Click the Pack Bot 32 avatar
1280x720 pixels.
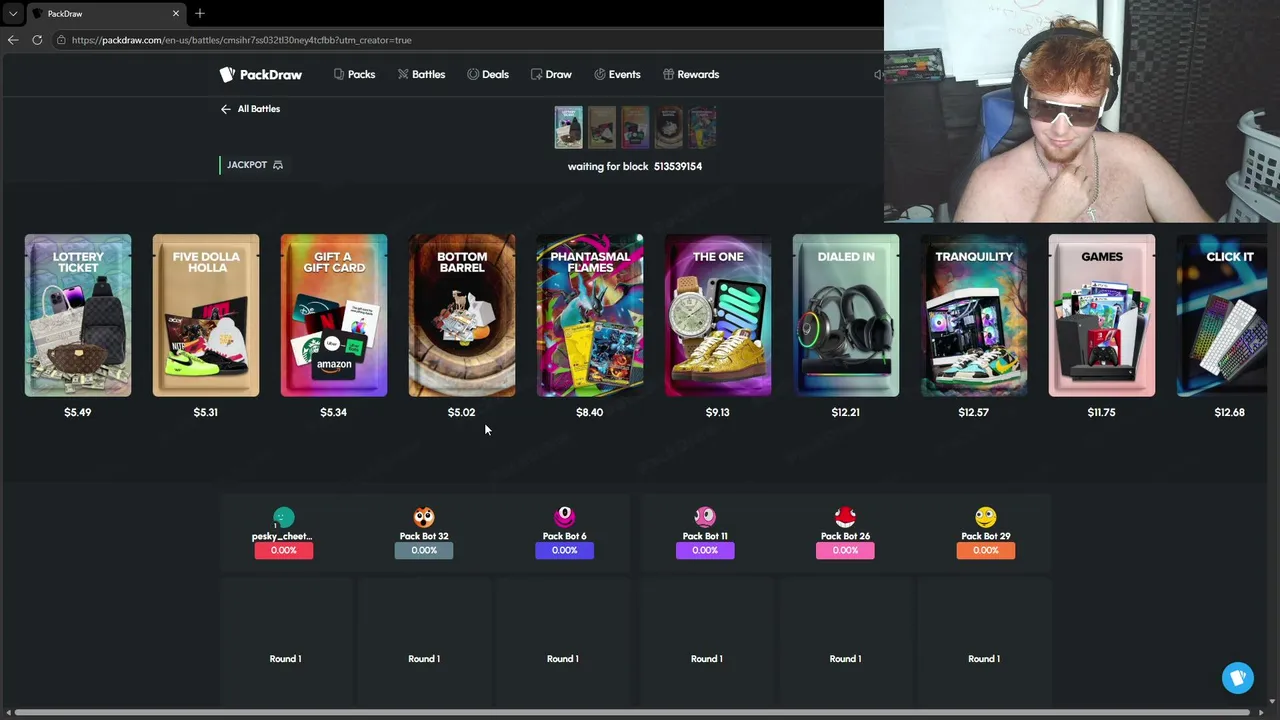[424, 517]
